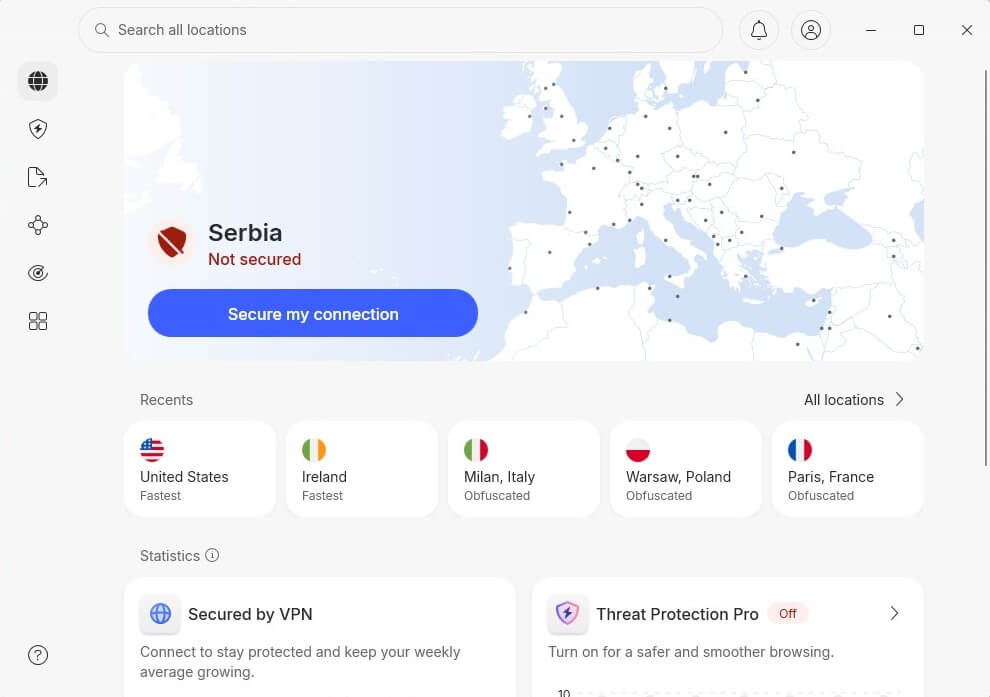Connect to Warsaw, Poland Obfuscated
The image size is (990, 697).
(686, 470)
